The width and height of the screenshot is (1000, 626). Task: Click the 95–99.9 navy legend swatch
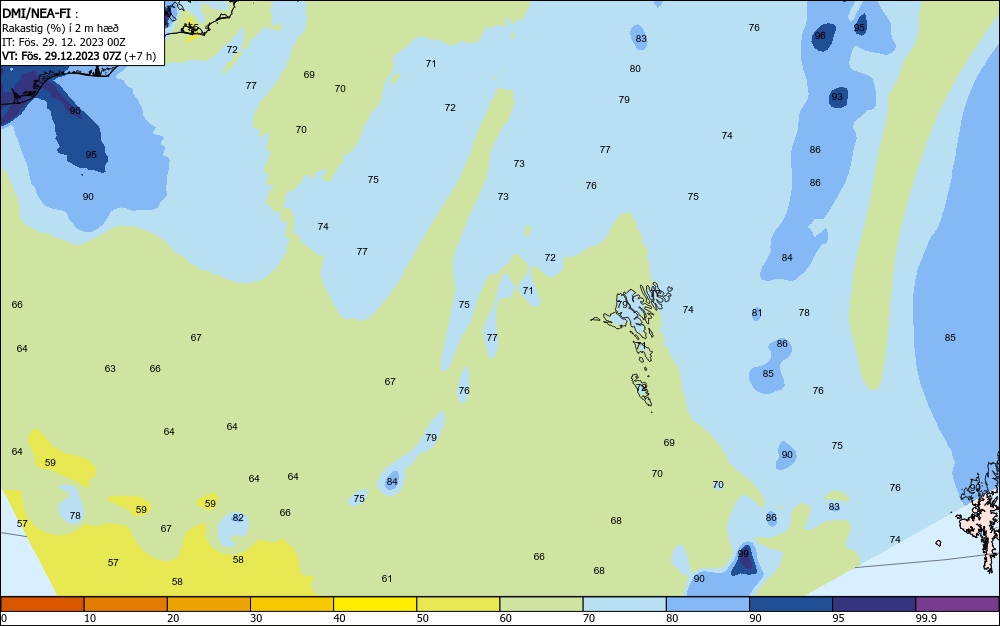pyautogui.click(x=874, y=604)
